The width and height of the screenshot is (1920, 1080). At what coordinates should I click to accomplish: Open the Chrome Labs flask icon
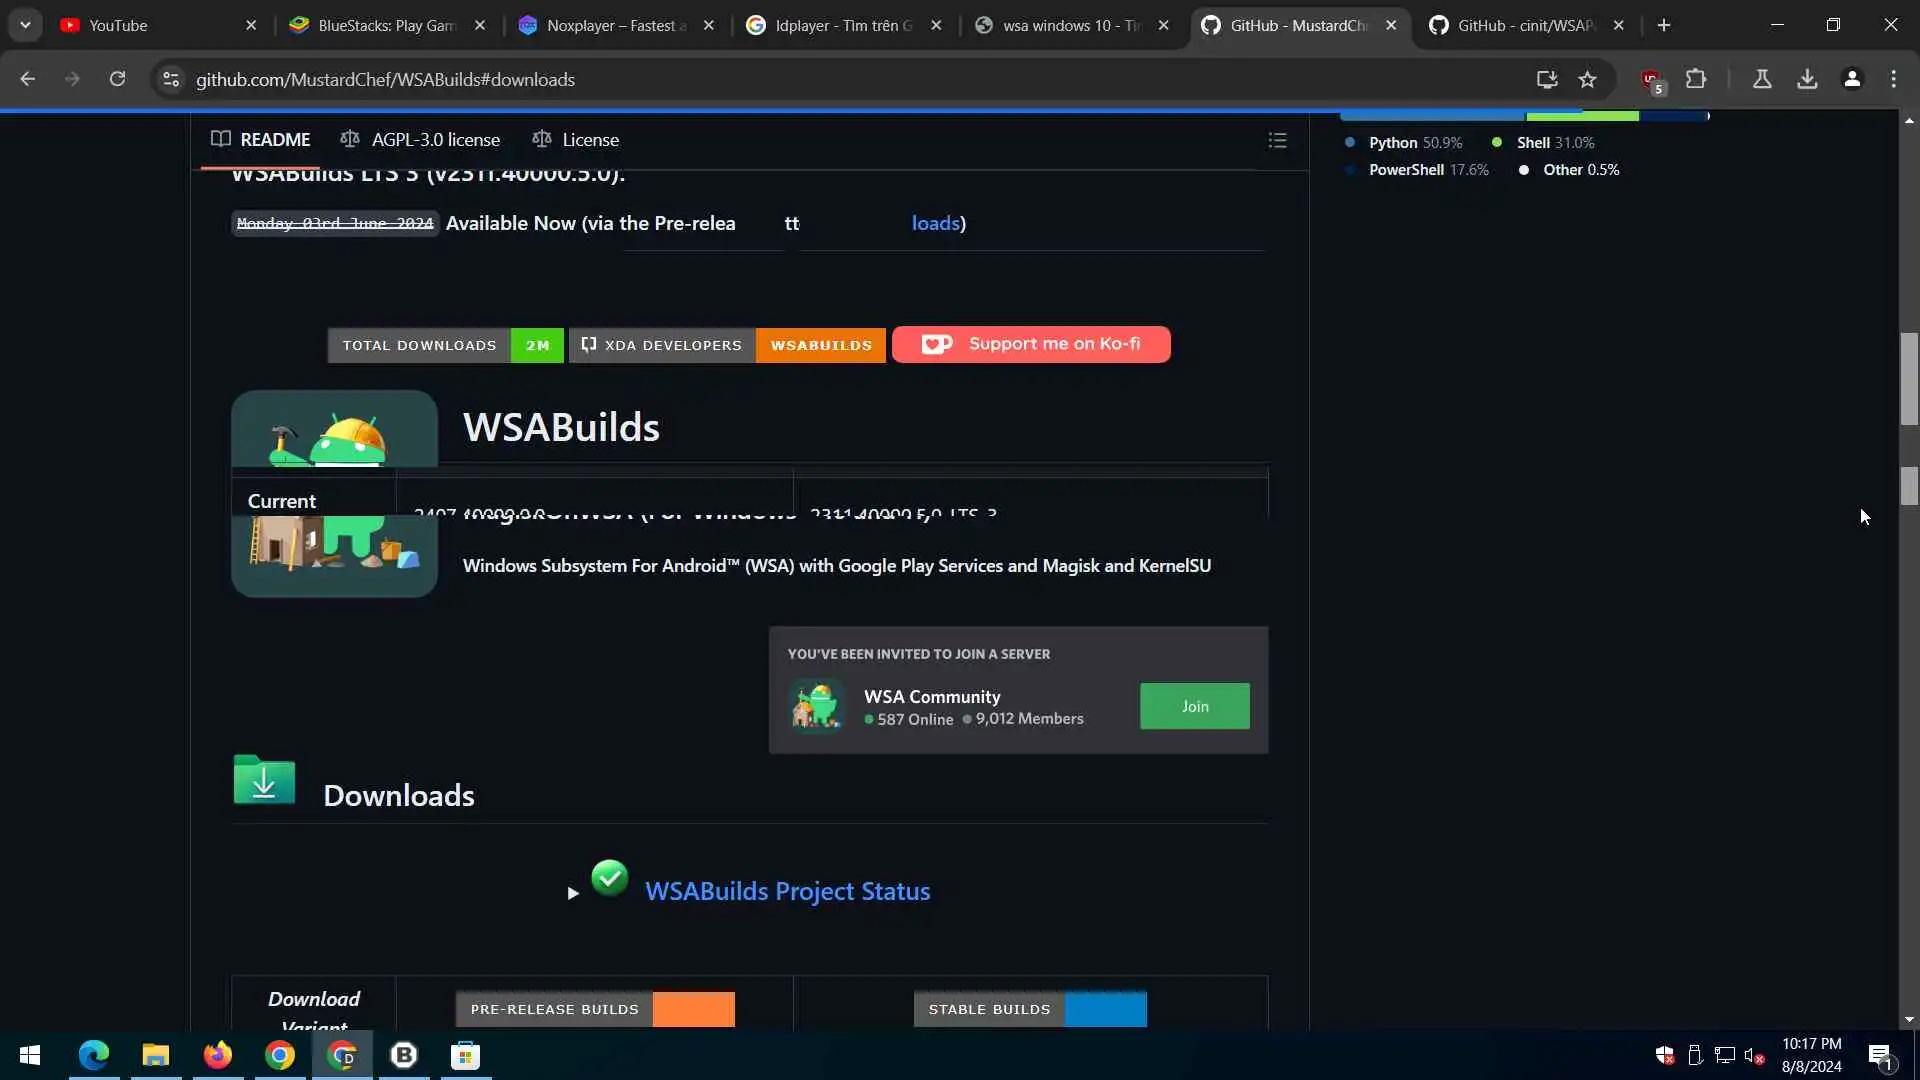[1762, 79]
